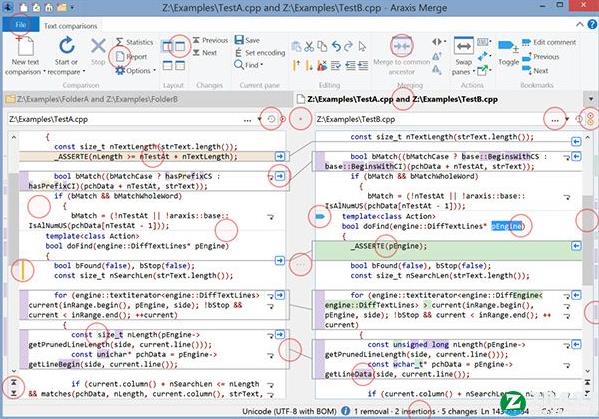The width and height of the screenshot is (599, 419).
Task: Select the Text comparisons ribbon tab
Action: point(70,26)
